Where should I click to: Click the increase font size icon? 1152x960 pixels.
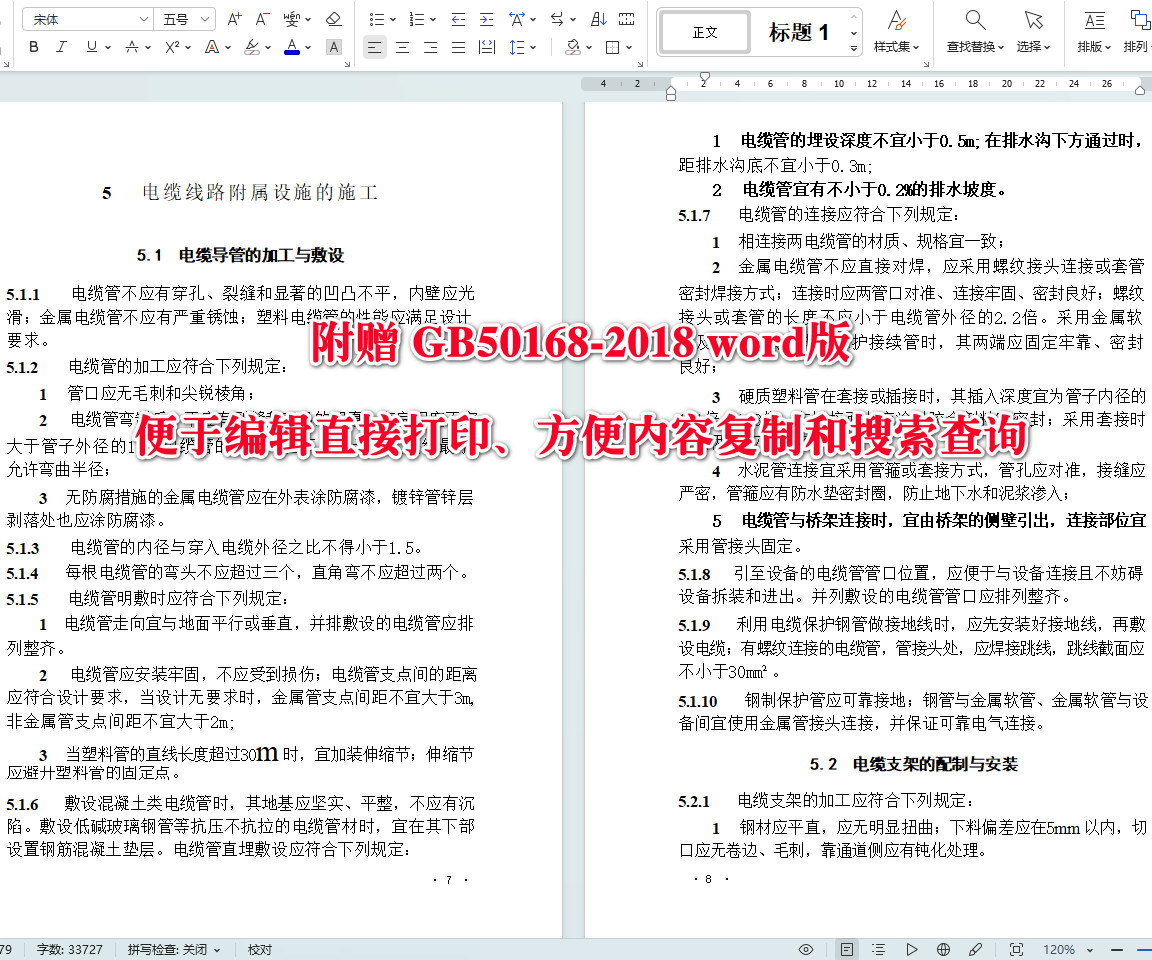point(233,17)
